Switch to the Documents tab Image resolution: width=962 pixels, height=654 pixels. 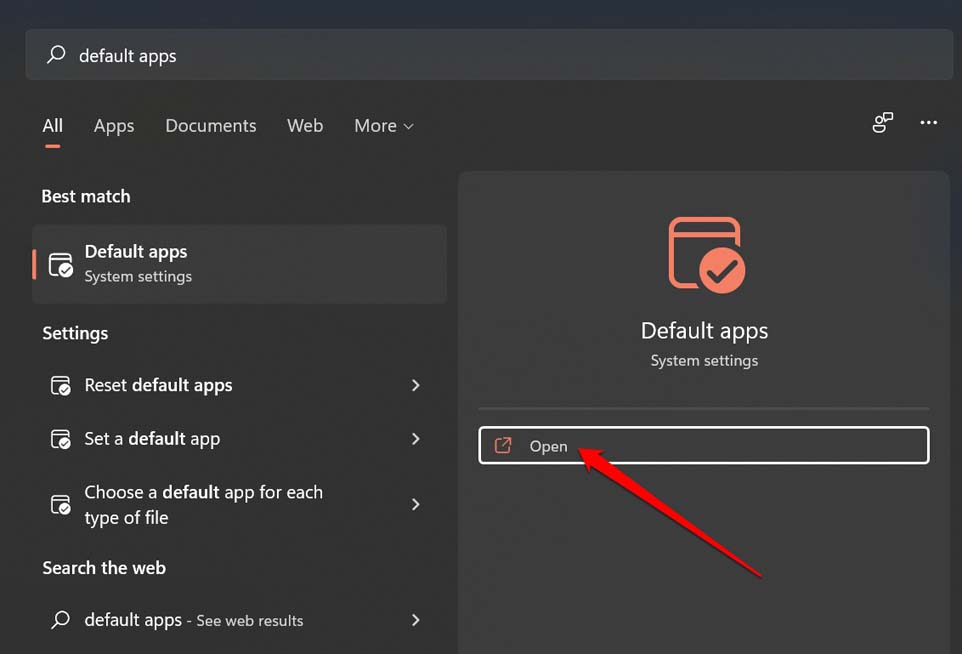(x=210, y=126)
